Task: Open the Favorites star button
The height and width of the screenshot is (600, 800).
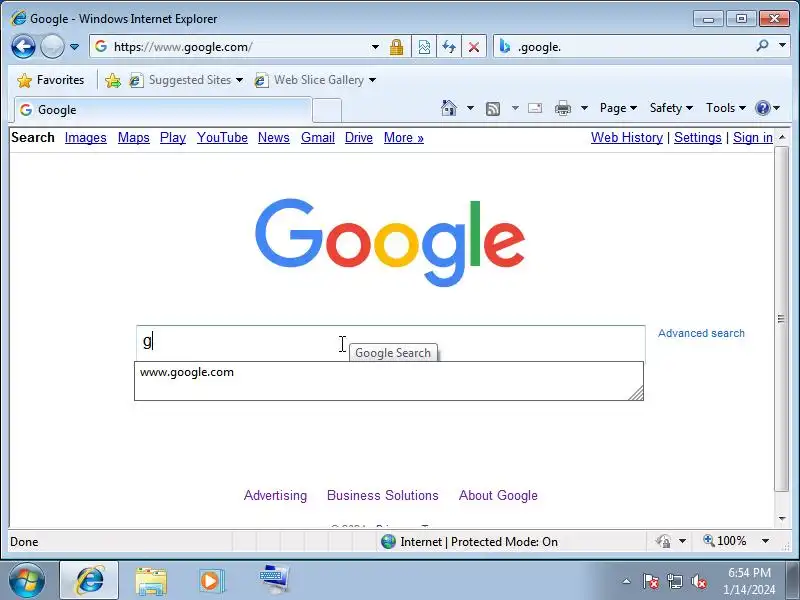Action: (50, 80)
